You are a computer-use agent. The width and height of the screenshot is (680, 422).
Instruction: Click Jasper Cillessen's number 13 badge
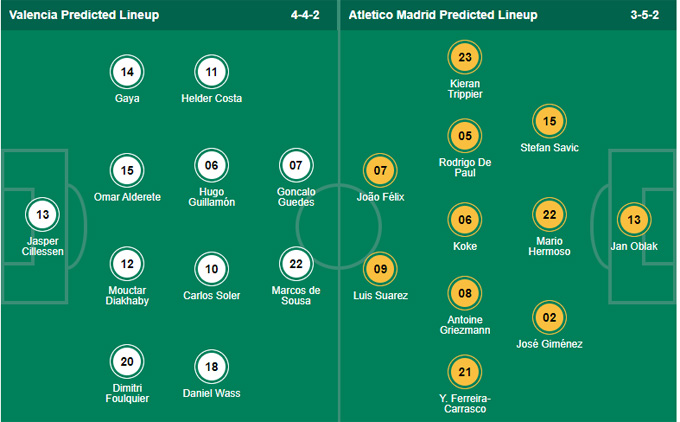[x=42, y=214]
